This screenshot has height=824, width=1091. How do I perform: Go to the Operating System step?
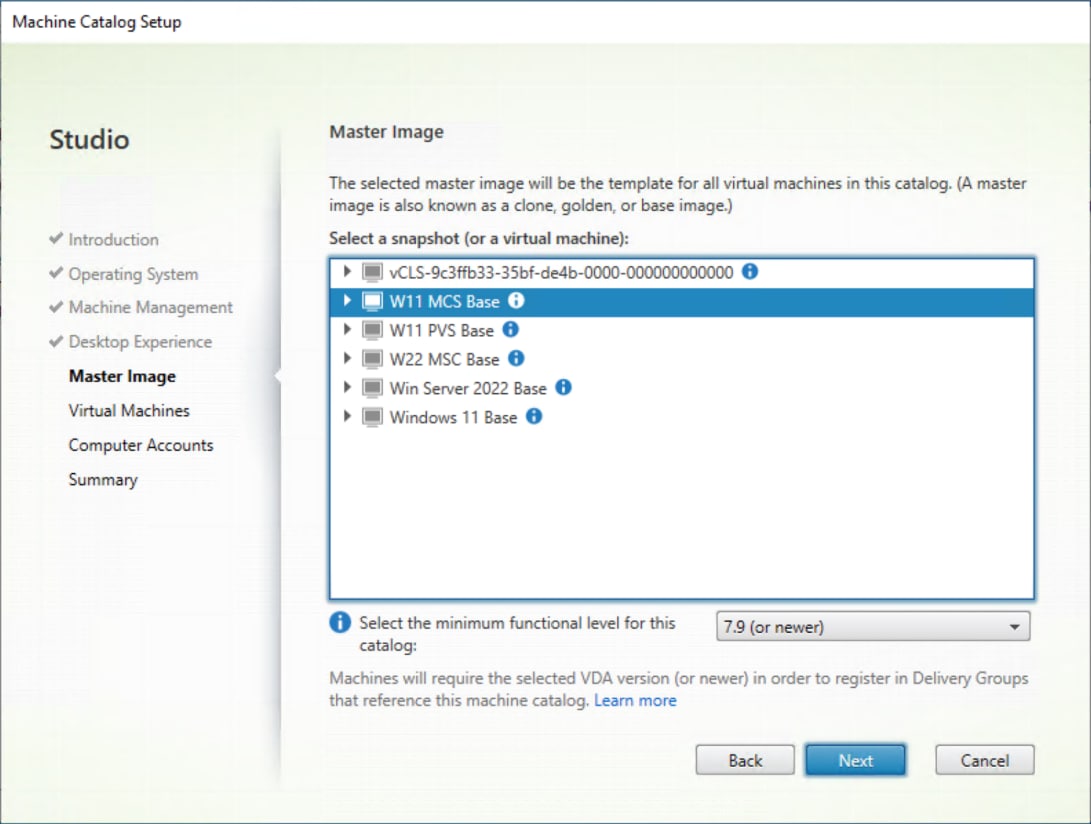(x=133, y=274)
